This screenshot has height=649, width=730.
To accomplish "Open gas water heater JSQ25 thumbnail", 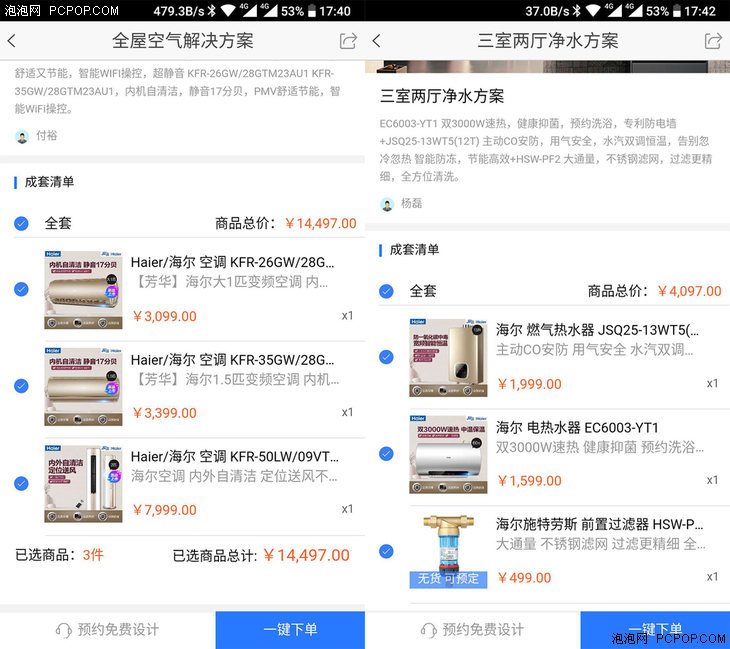I will click(x=448, y=358).
